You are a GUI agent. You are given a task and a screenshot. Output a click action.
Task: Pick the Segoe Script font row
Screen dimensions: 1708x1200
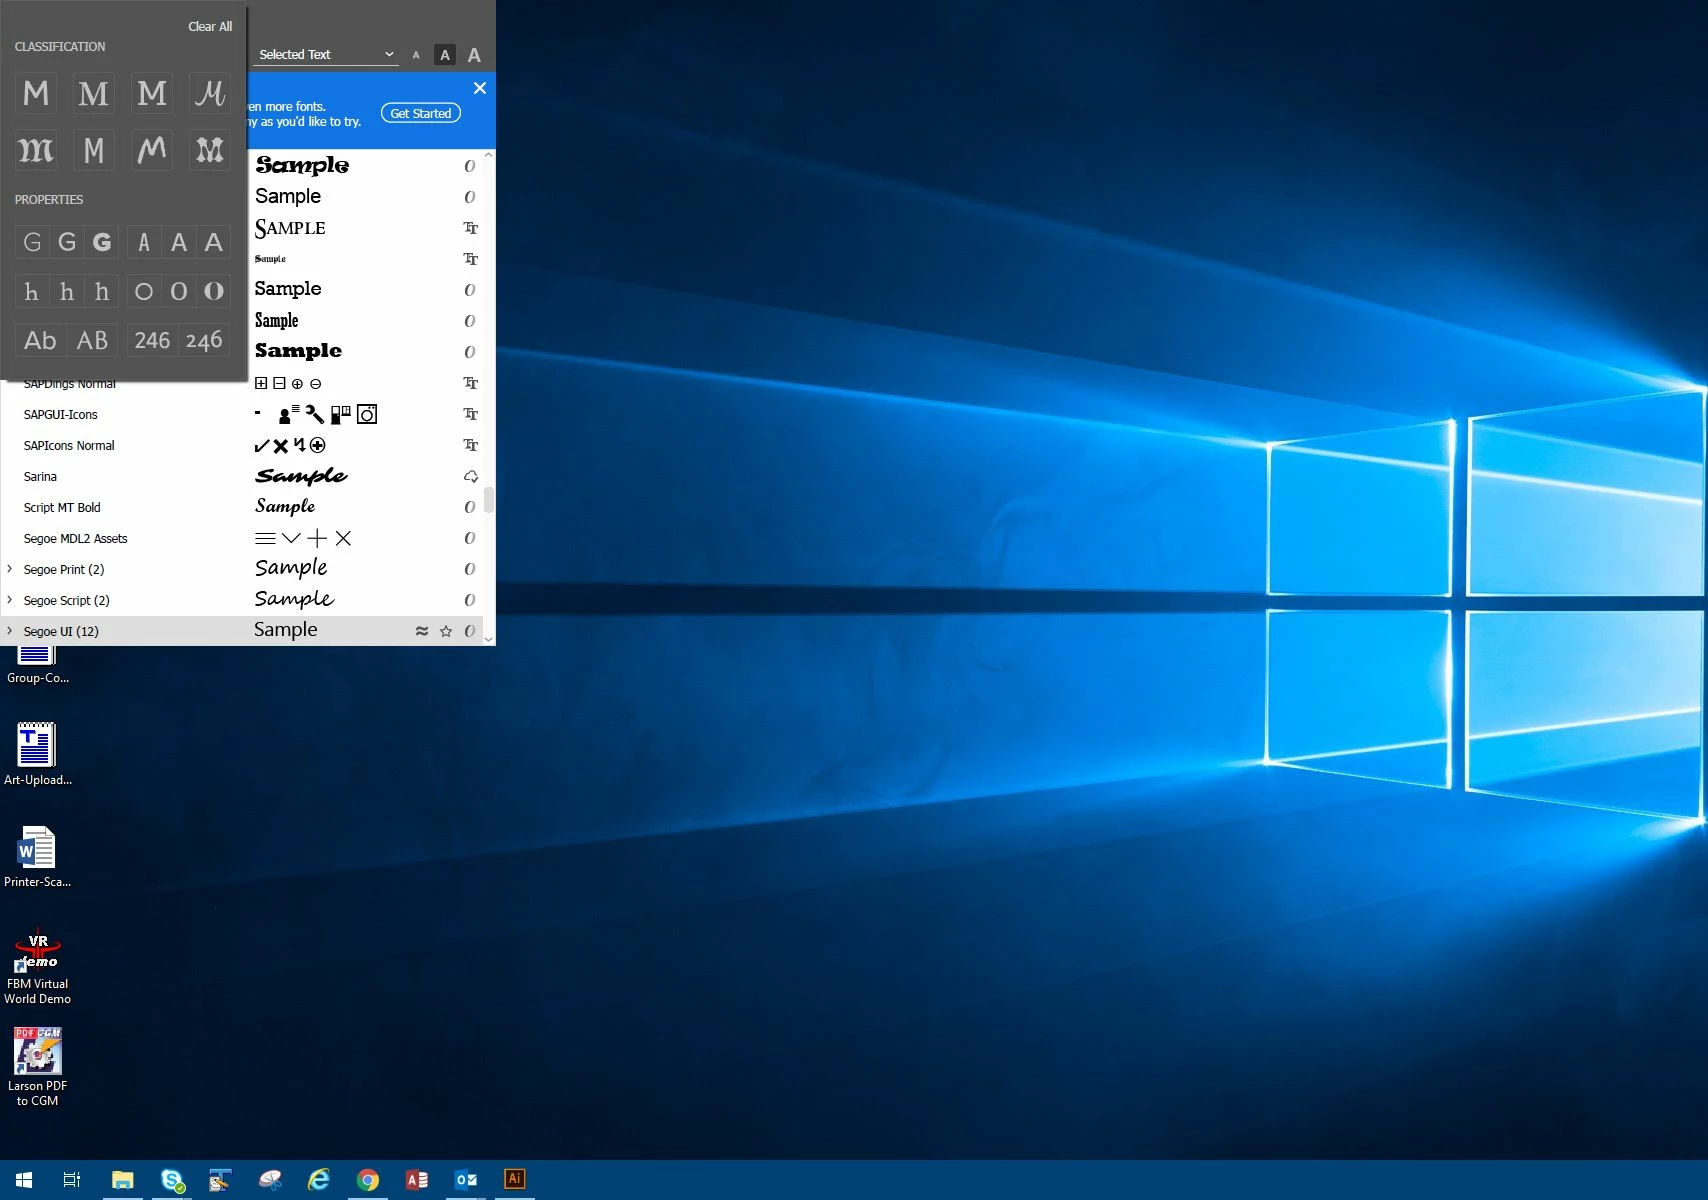click(x=241, y=600)
